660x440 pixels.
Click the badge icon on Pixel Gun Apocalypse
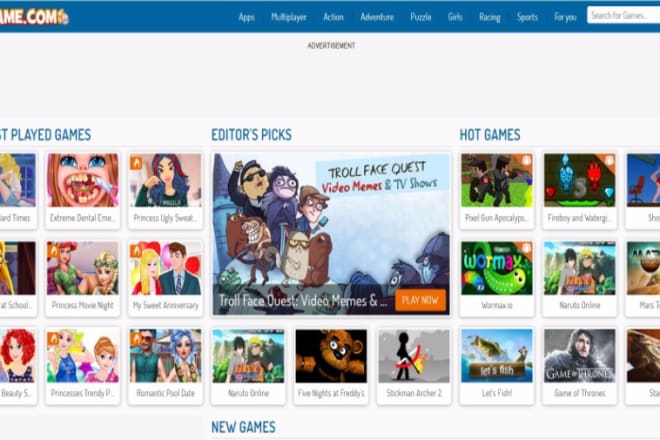coord(526,160)
